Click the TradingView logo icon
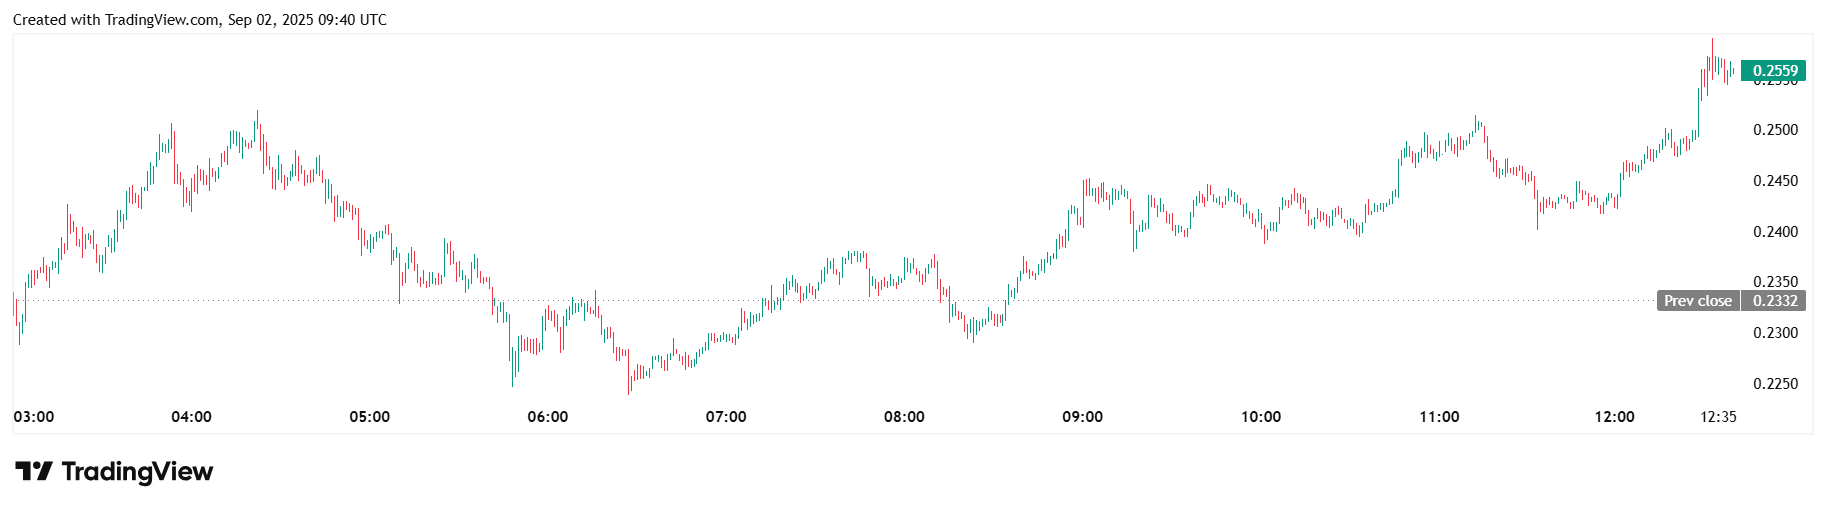This screenshot has height=509, width=1826. click(33, 471)
